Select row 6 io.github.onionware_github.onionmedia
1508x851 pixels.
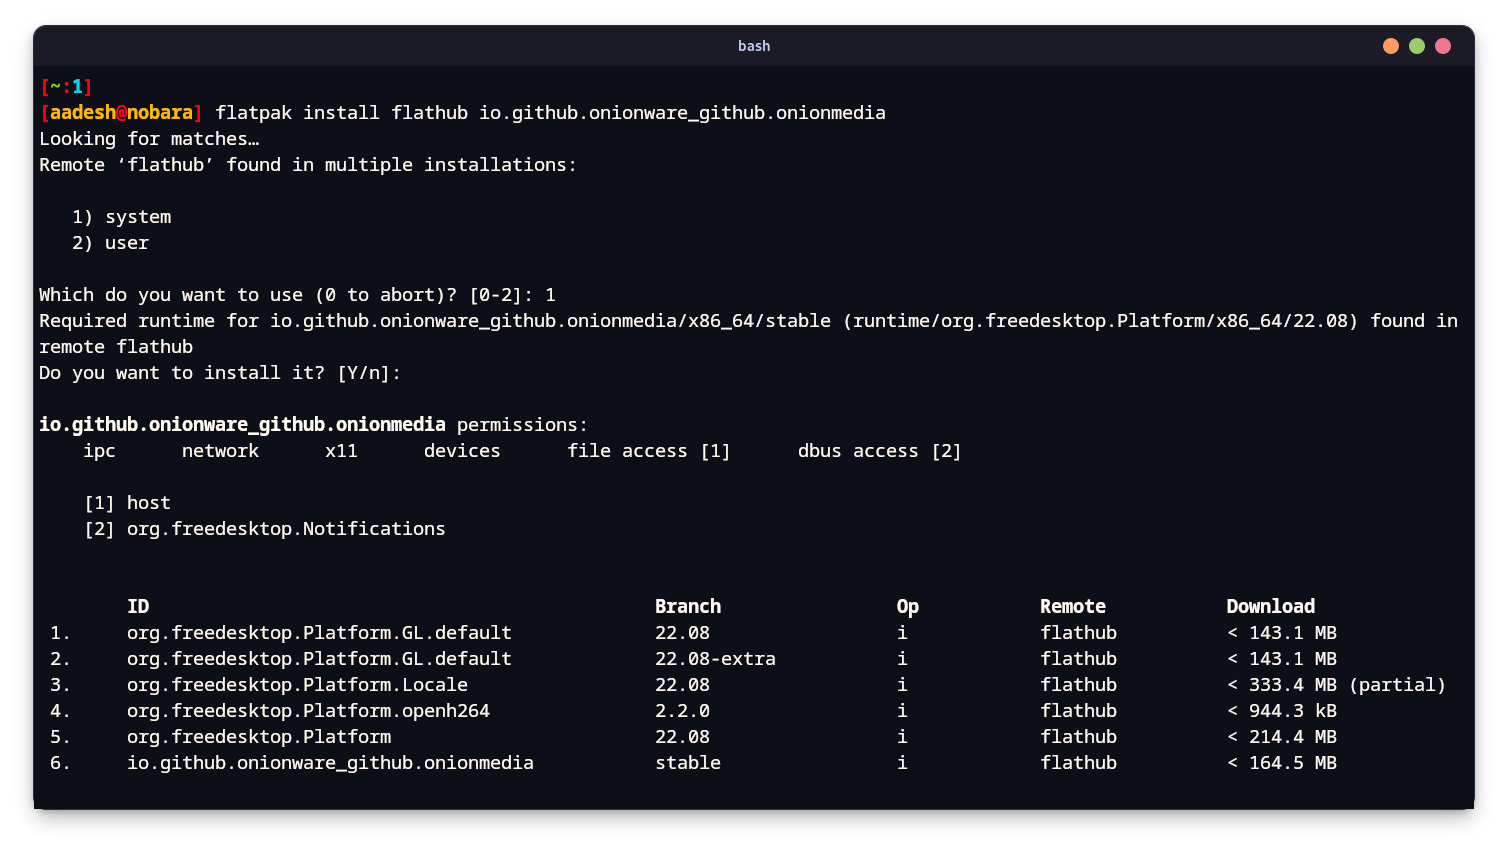pos(330,762)
